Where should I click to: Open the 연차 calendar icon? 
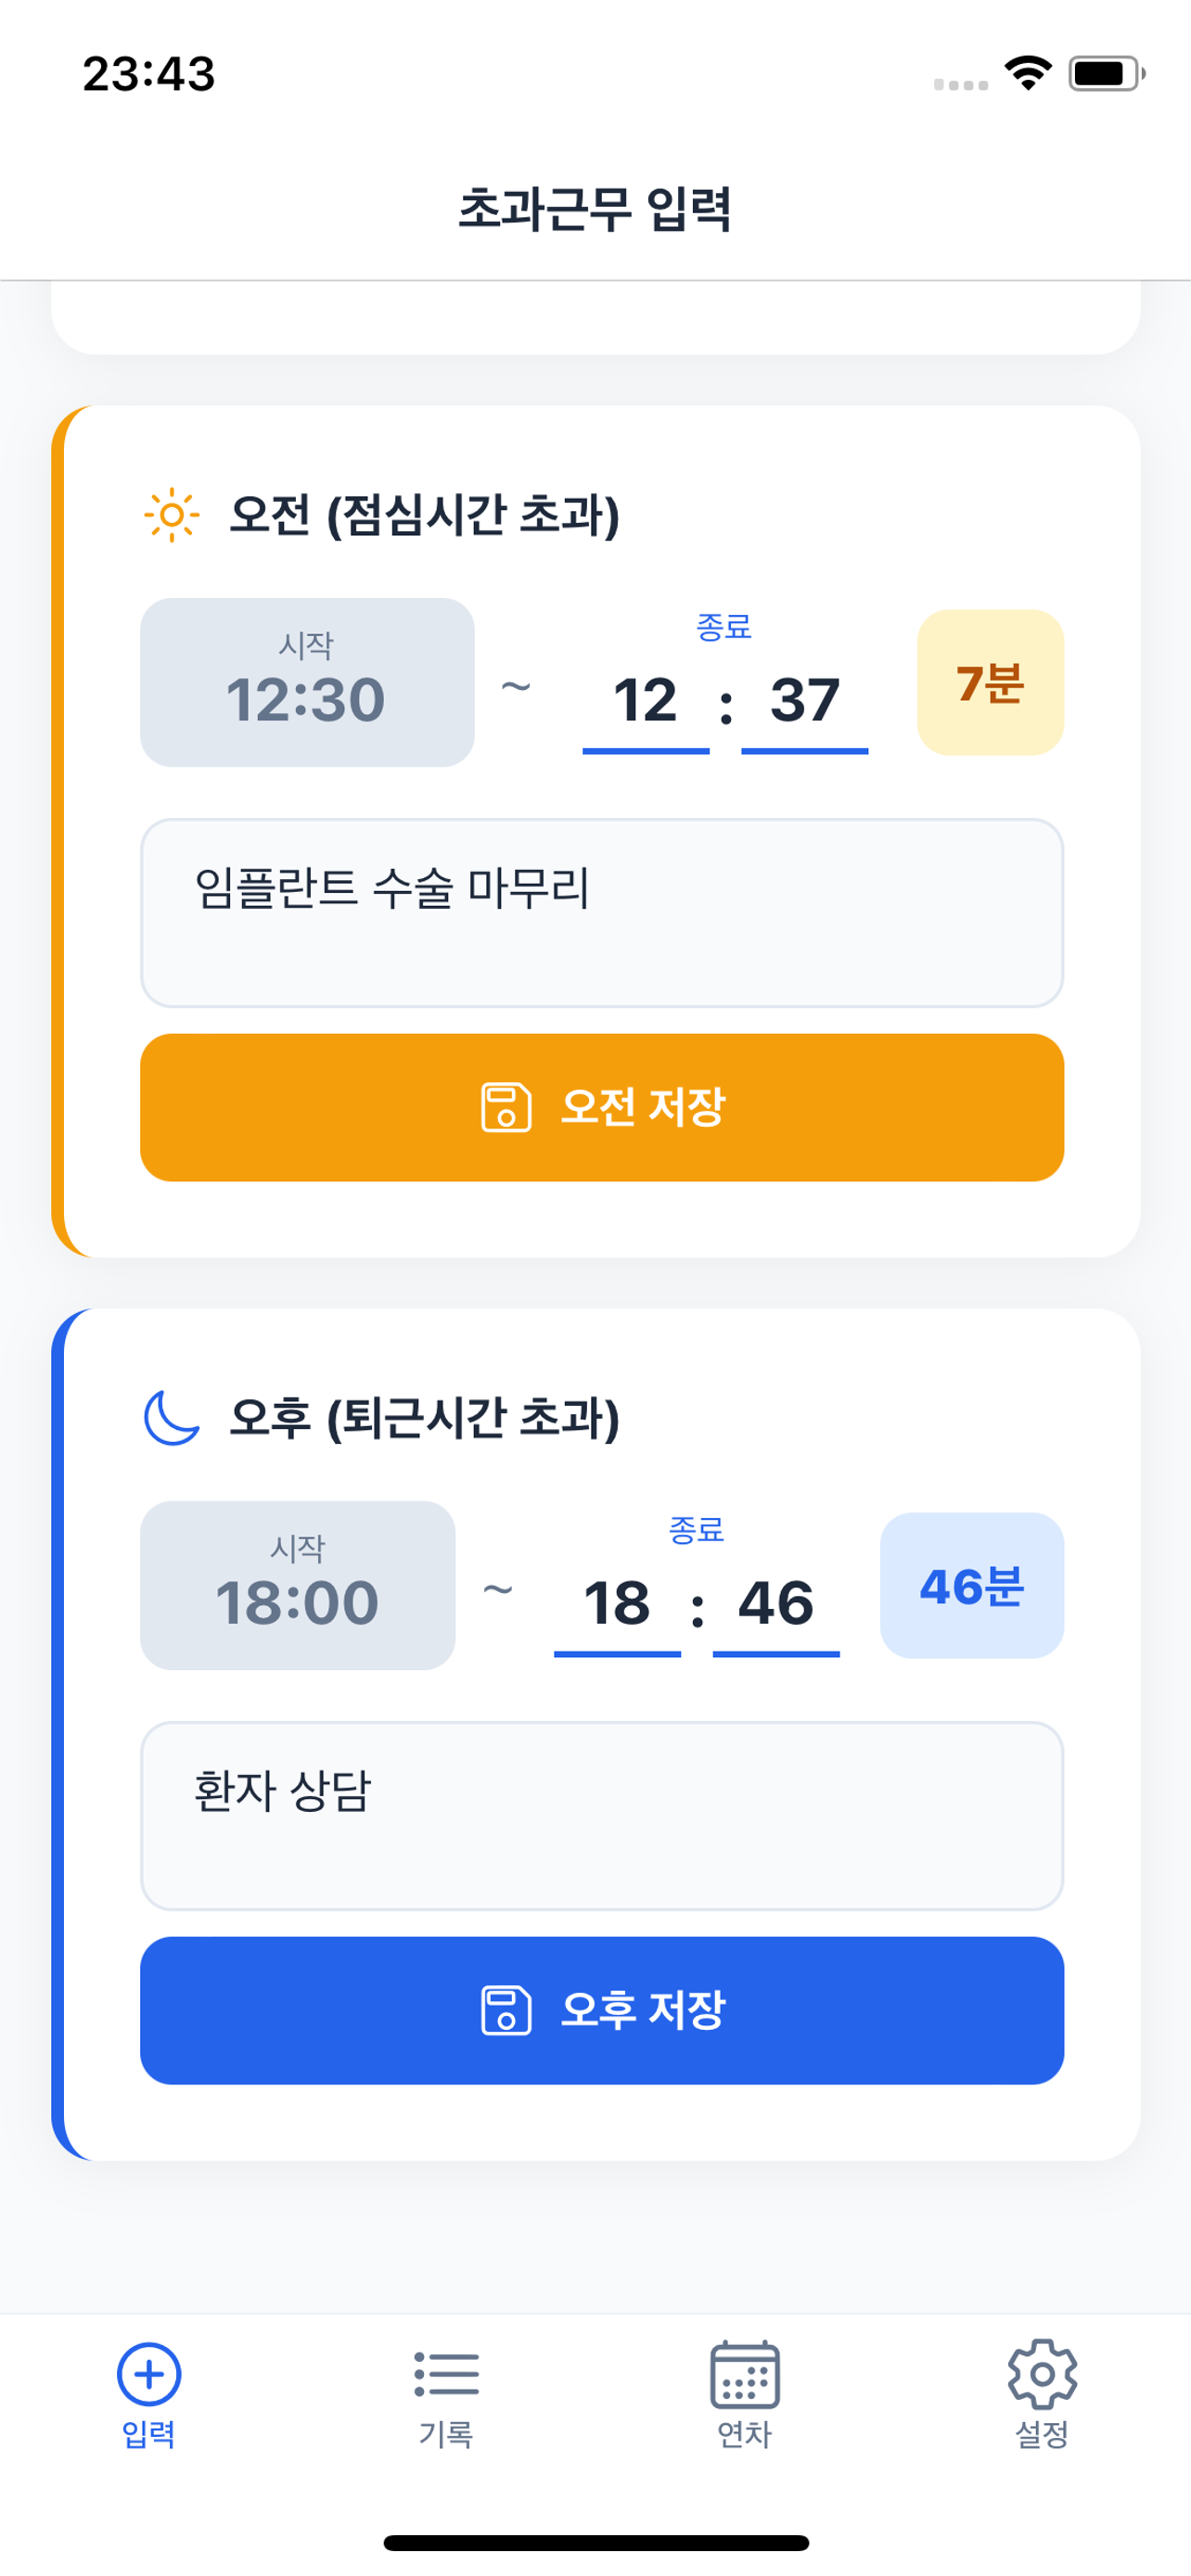pyautogui.click(x=743, y=2375)
